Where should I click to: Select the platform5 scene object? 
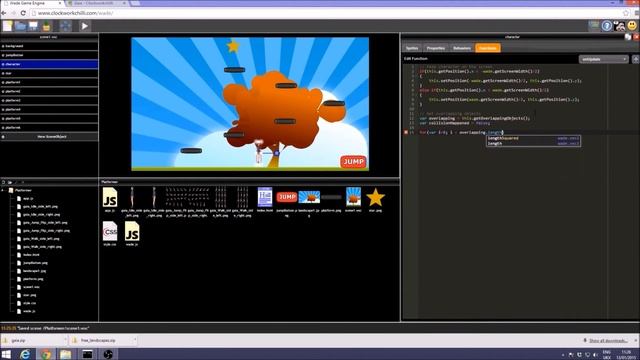point(49,118)
